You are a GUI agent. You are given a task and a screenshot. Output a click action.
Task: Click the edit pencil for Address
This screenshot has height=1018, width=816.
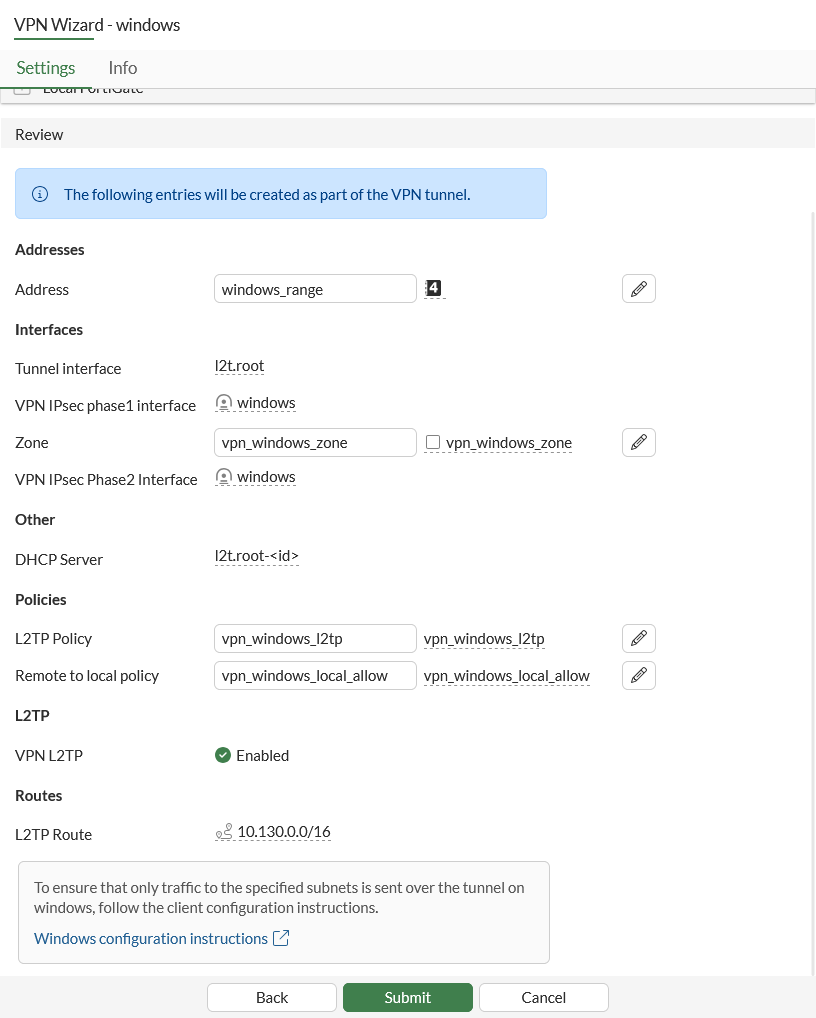coord(638,289)
